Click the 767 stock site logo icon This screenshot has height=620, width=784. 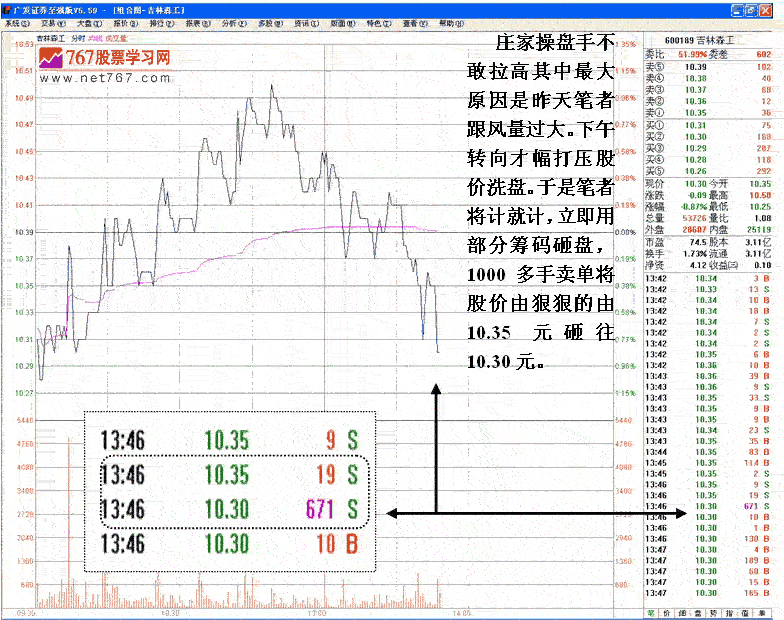click(52, 60)
